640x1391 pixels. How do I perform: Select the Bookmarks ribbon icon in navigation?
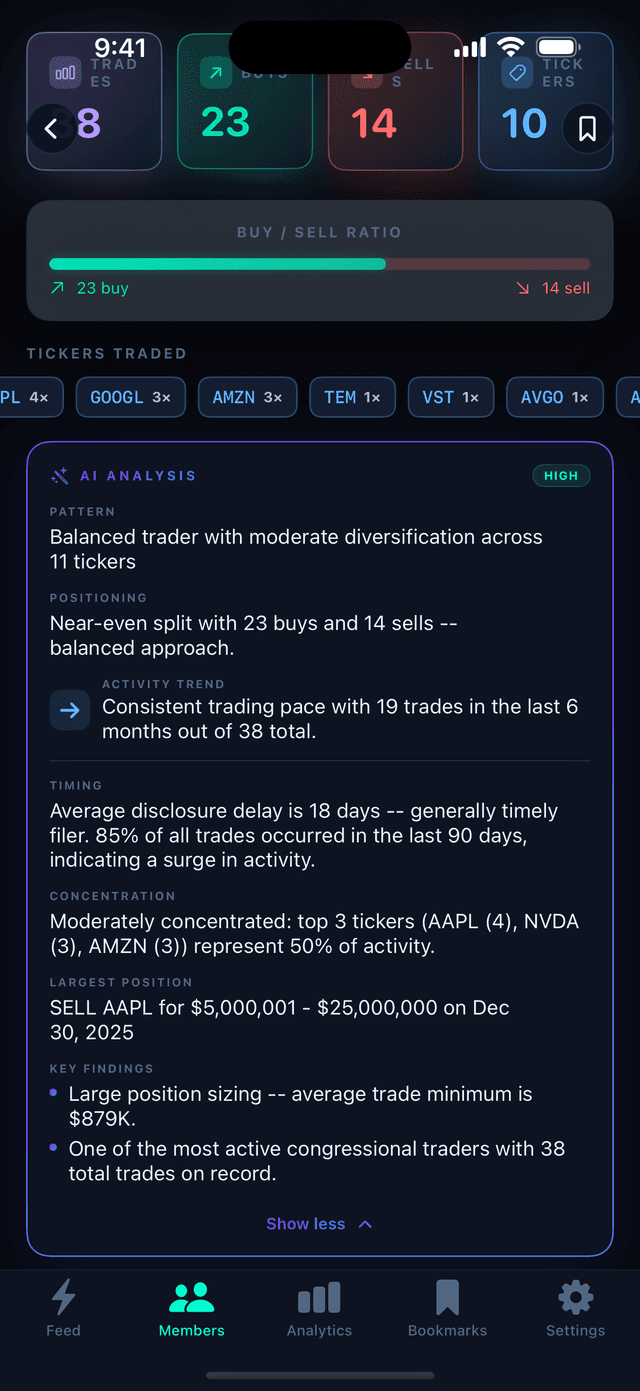pos(447,1297)
